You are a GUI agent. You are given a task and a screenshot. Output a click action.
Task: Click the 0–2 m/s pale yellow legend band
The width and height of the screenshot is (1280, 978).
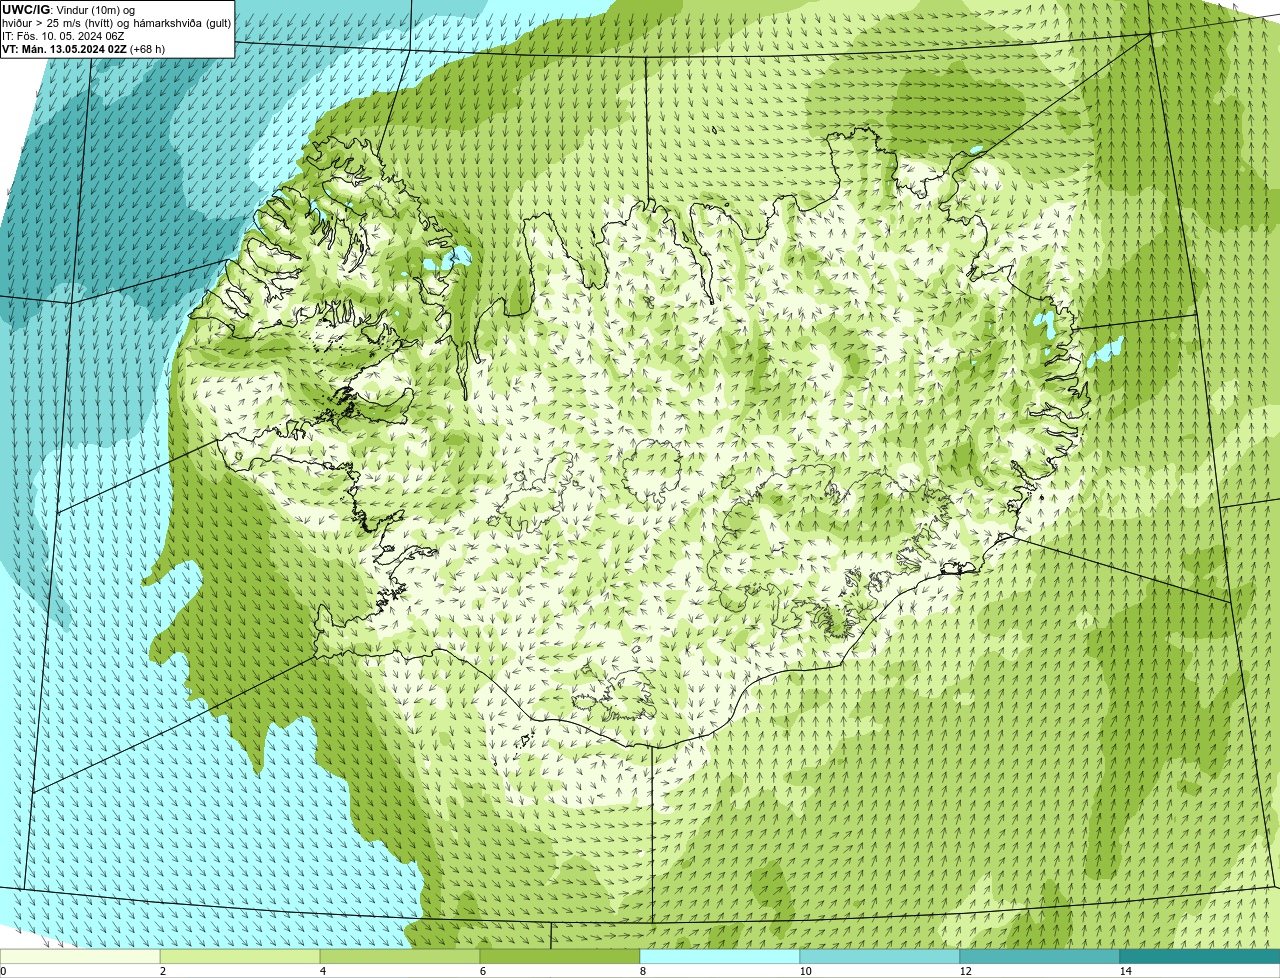[x=80, y=956]
